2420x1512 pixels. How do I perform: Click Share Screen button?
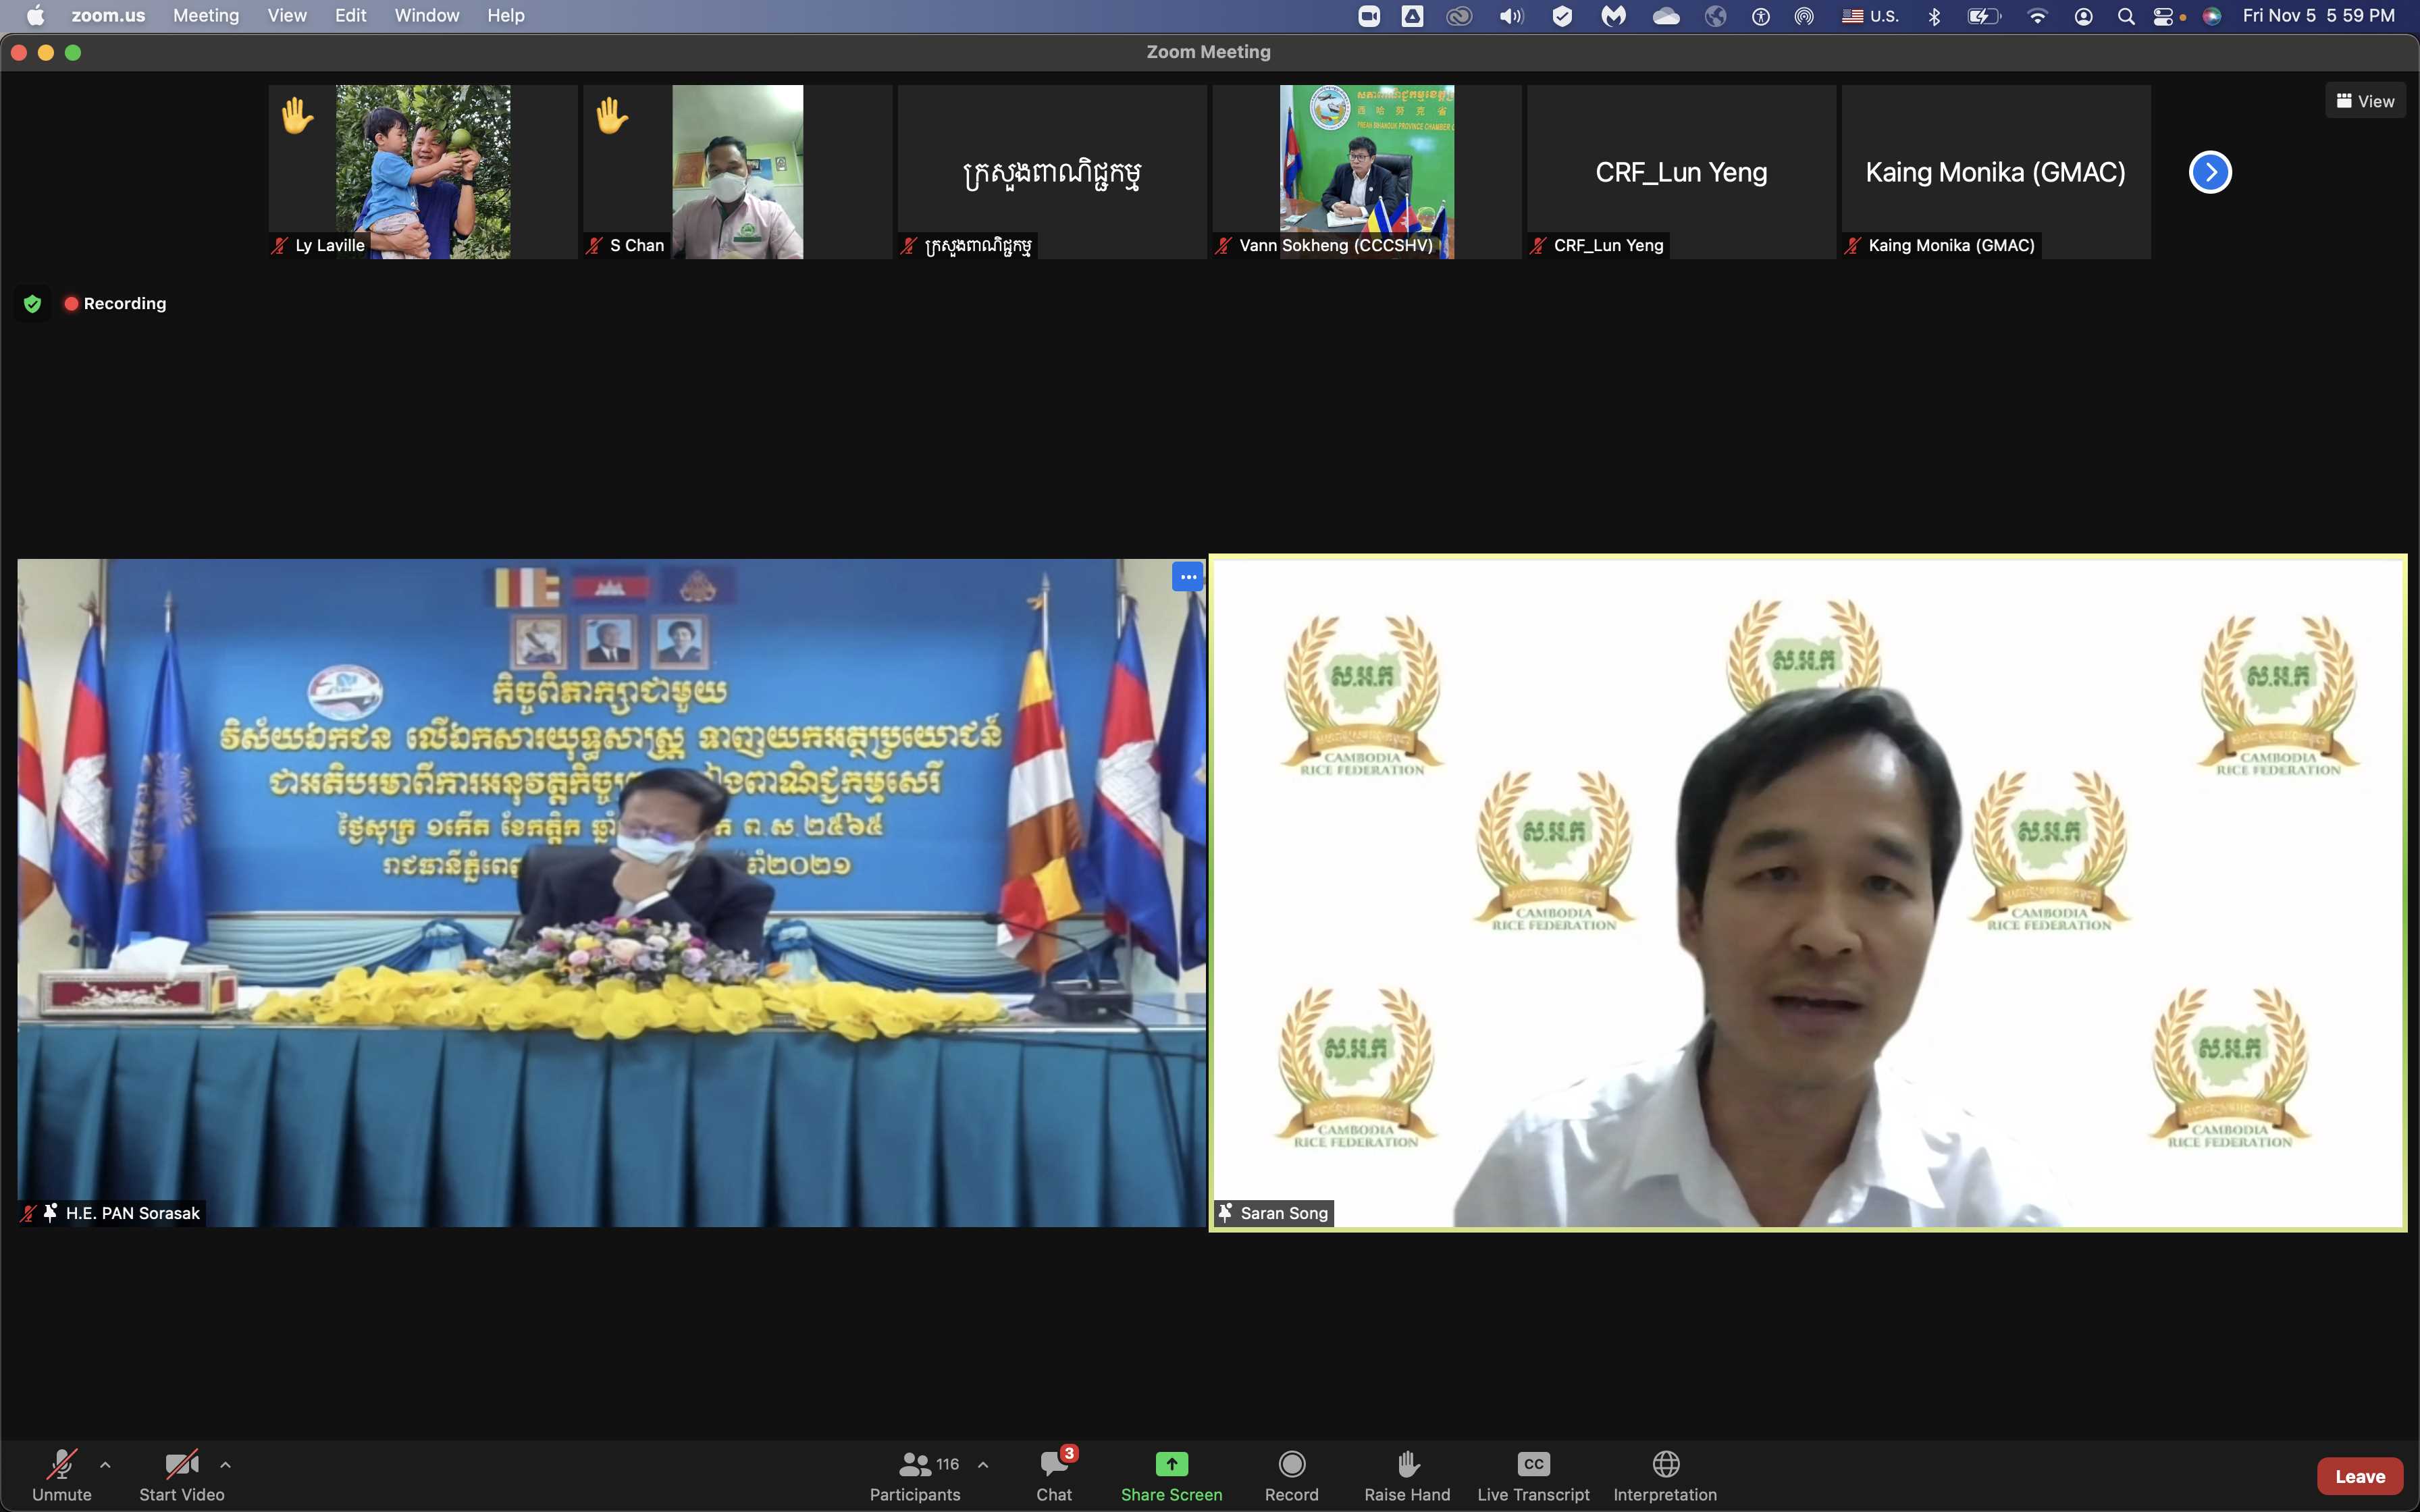point(1171,1475)
